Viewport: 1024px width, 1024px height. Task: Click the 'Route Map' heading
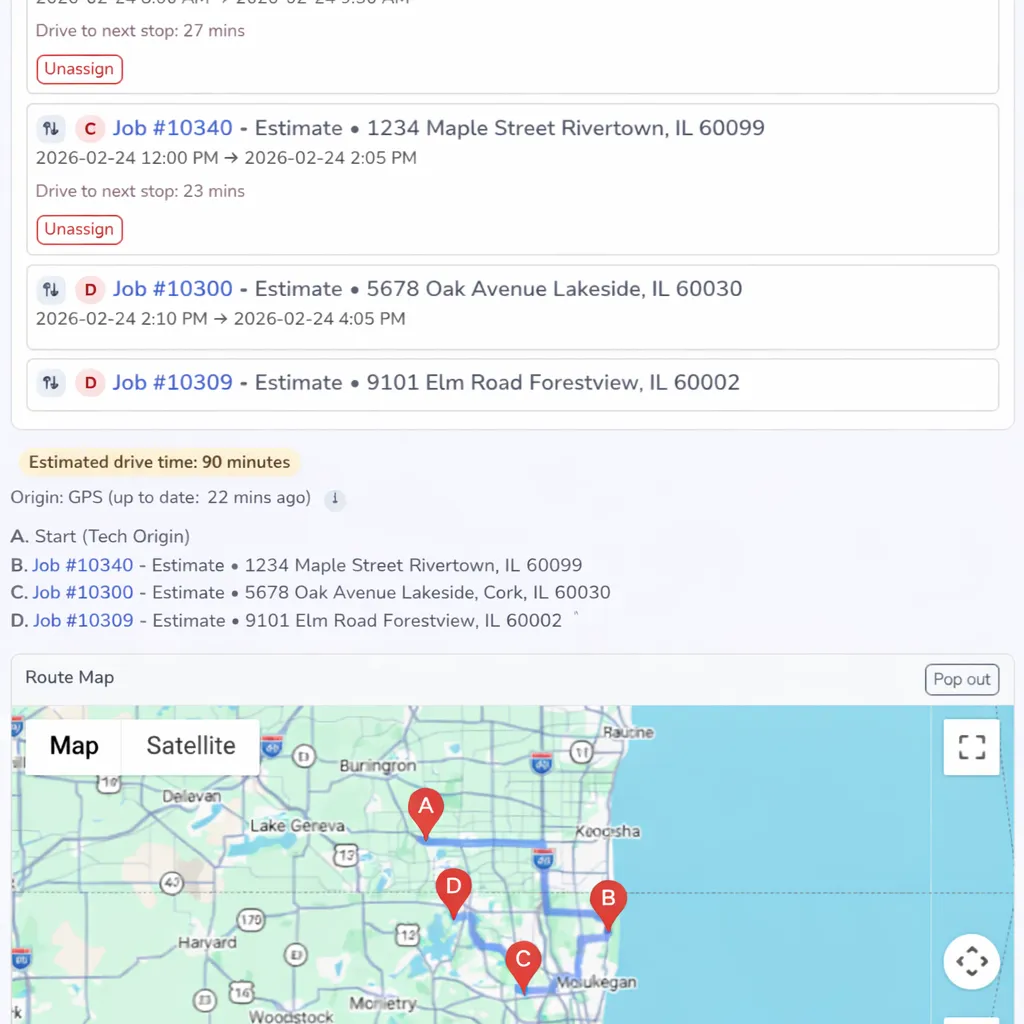(x=70, y=677)
